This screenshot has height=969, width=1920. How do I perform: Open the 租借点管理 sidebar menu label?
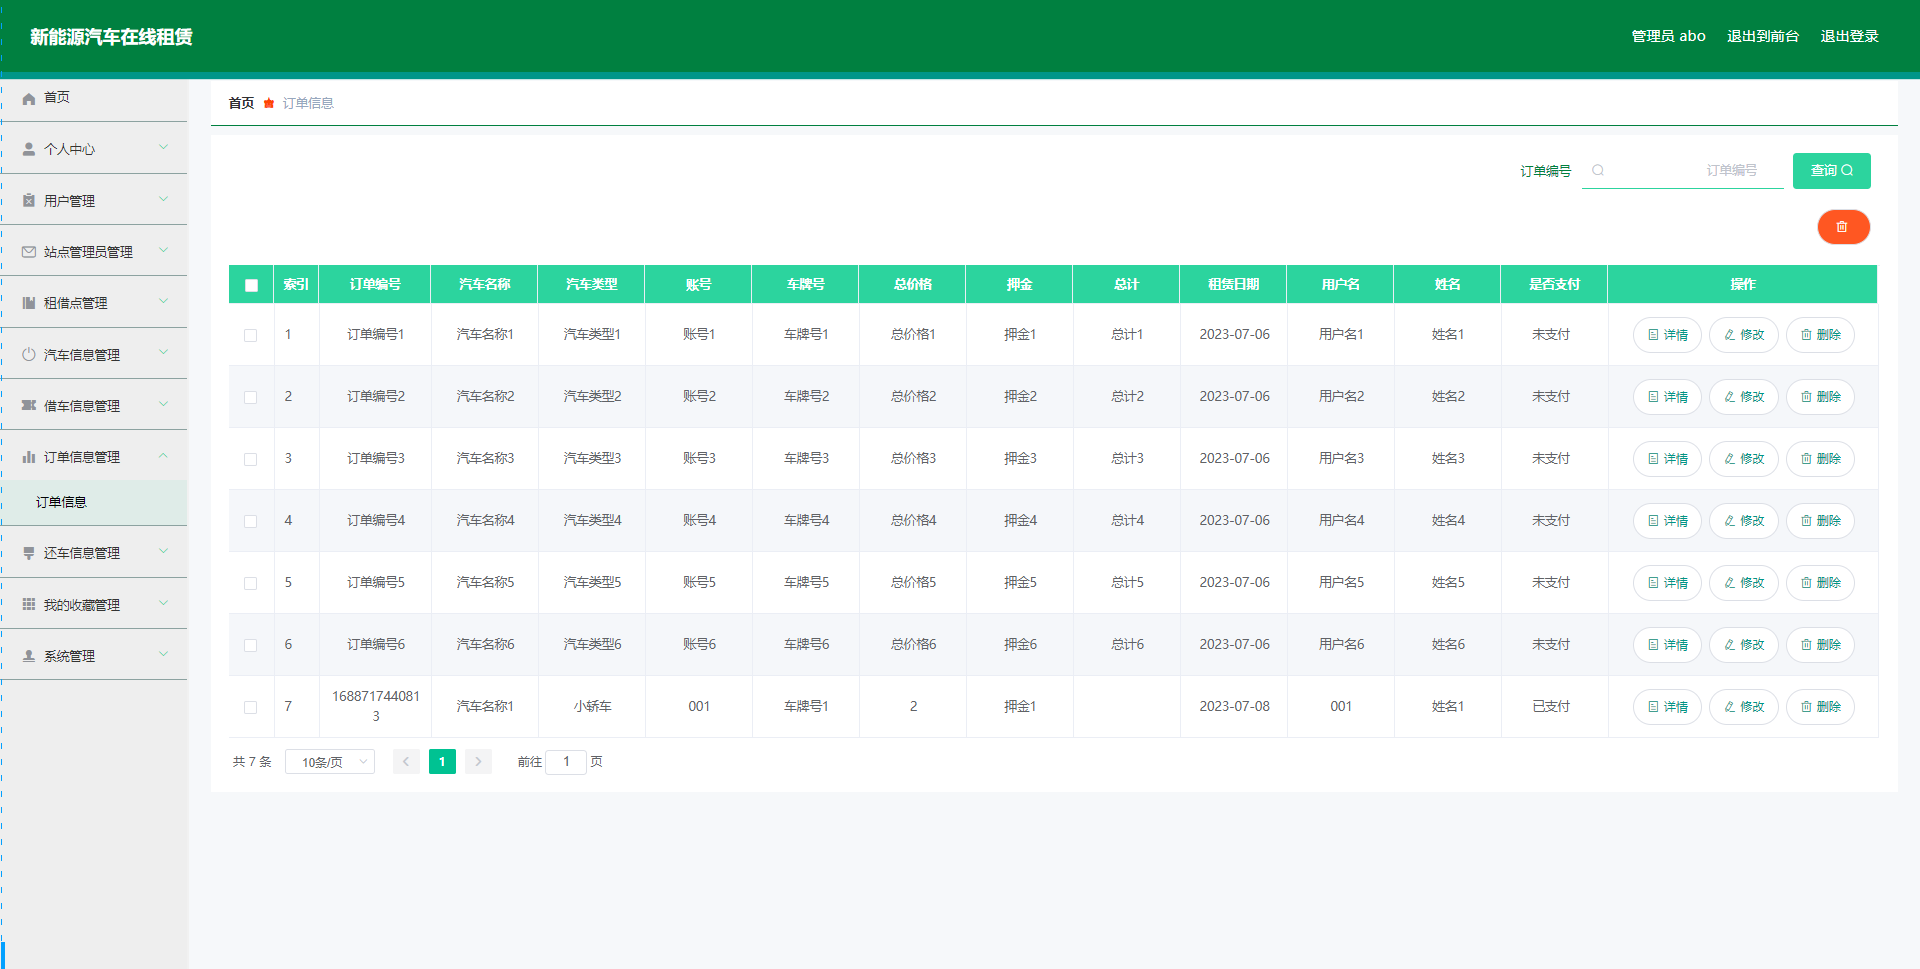click(x=75, y=303)
